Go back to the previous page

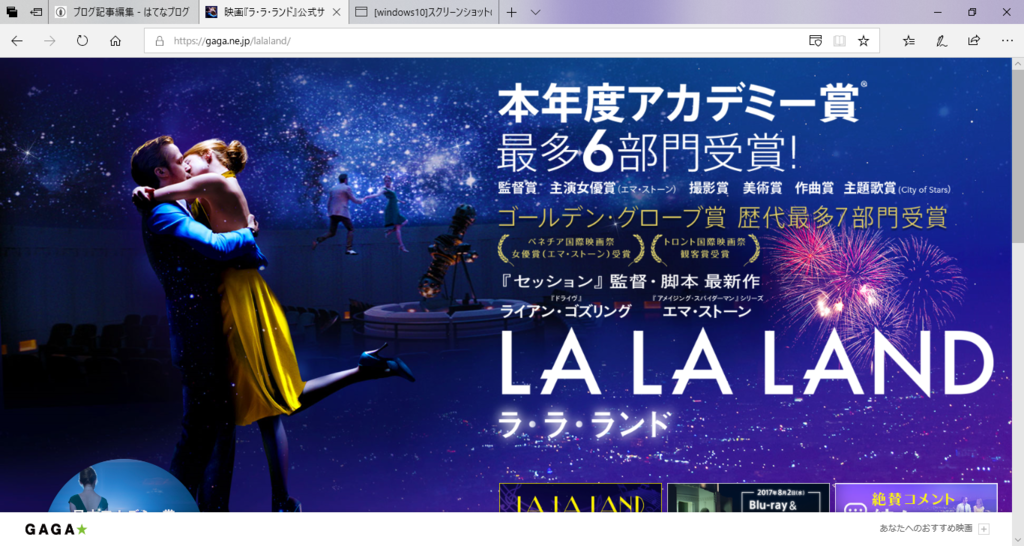17,40
